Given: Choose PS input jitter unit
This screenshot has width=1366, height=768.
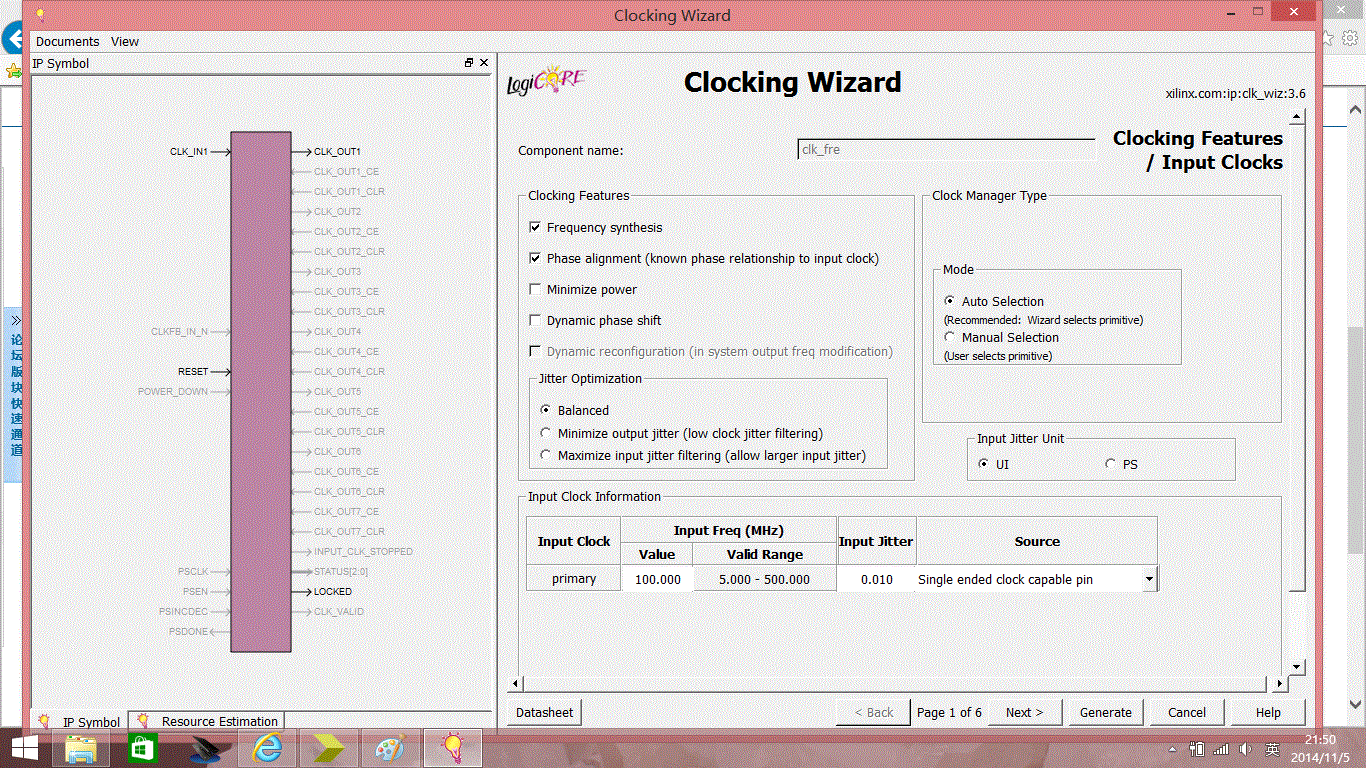Looking at the screenshot, I should point(1110,464).
